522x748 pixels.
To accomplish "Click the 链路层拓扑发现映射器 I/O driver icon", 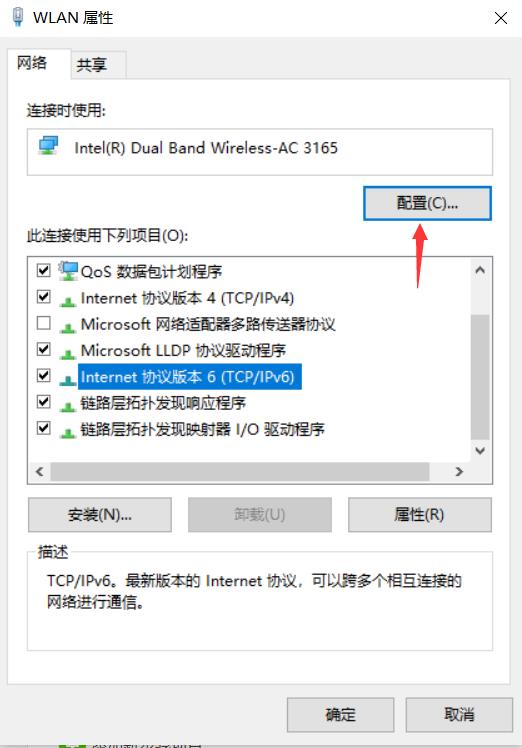I will click(68, 432).
